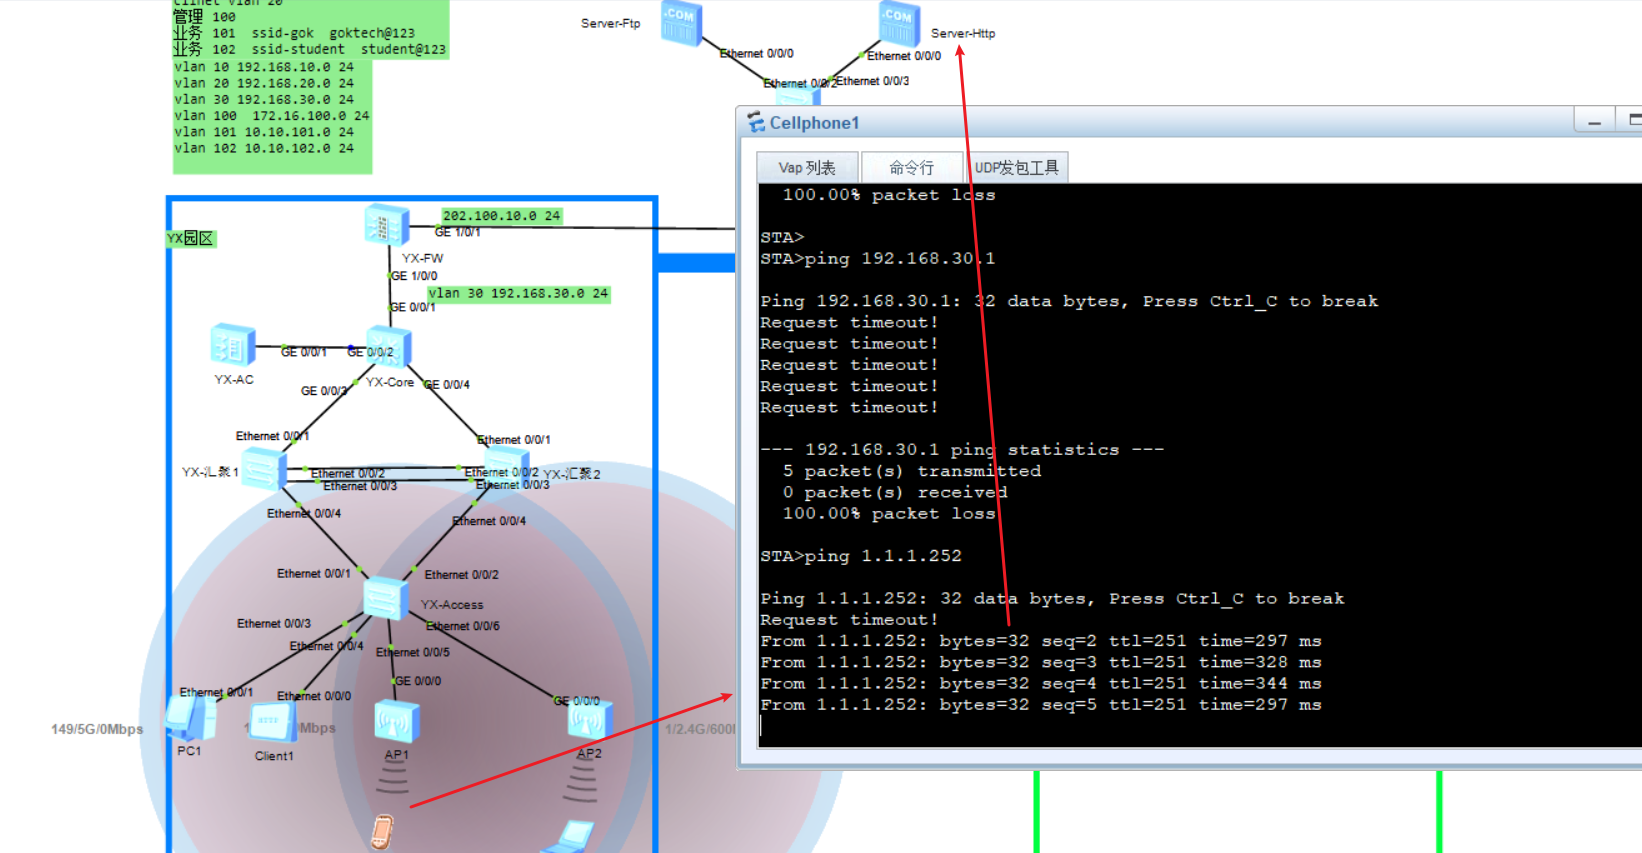Click the 'ssid-student student@123' note line
The image size is (1642, 853).
[x=349, y=49]
